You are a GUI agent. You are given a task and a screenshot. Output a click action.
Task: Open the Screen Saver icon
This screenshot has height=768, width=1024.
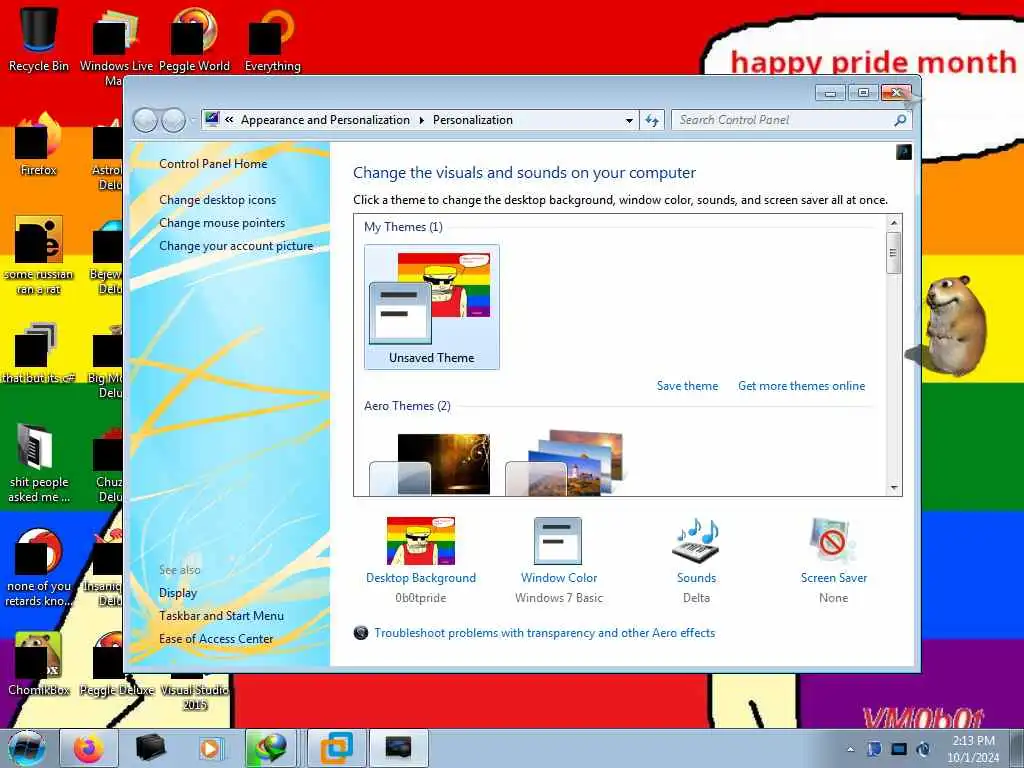click(833, 541)
